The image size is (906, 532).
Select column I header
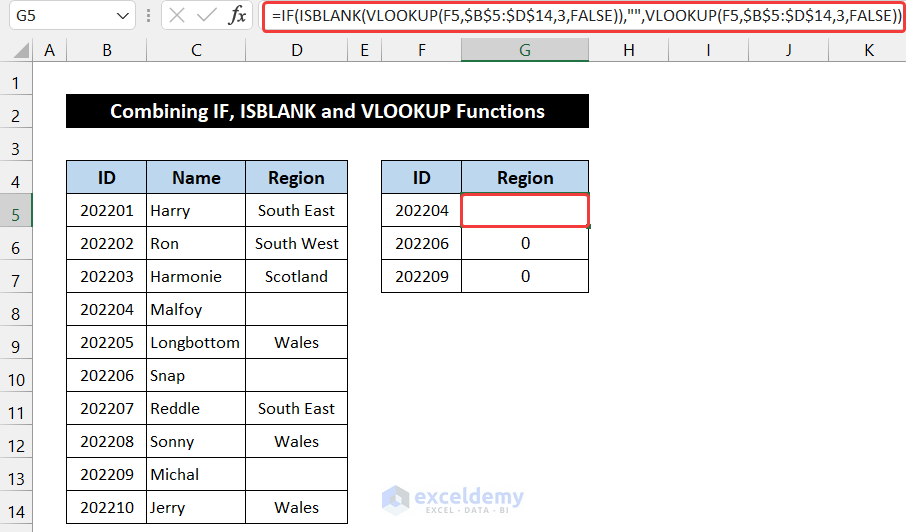click(x=708, y=50)
